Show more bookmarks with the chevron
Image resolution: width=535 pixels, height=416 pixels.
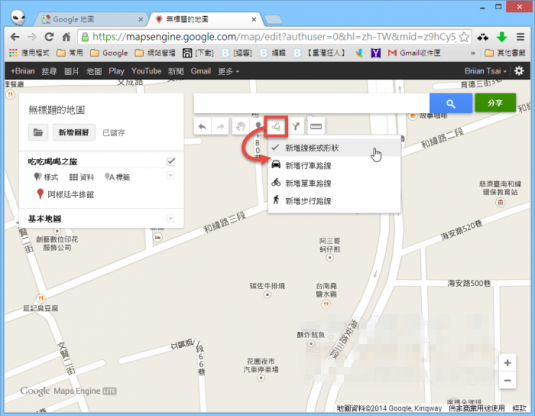coord(473,53)
